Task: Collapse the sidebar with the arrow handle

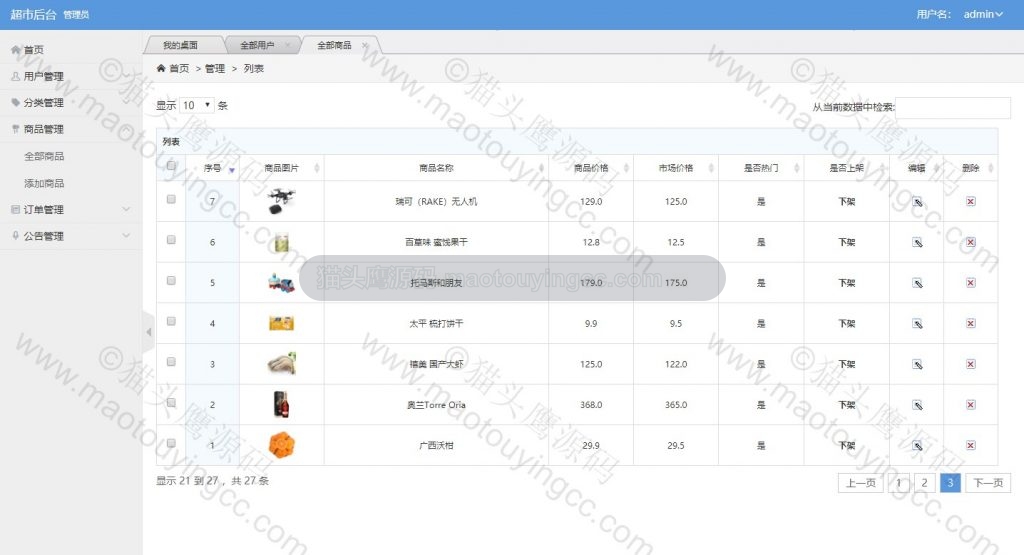Action: [148, 332]
